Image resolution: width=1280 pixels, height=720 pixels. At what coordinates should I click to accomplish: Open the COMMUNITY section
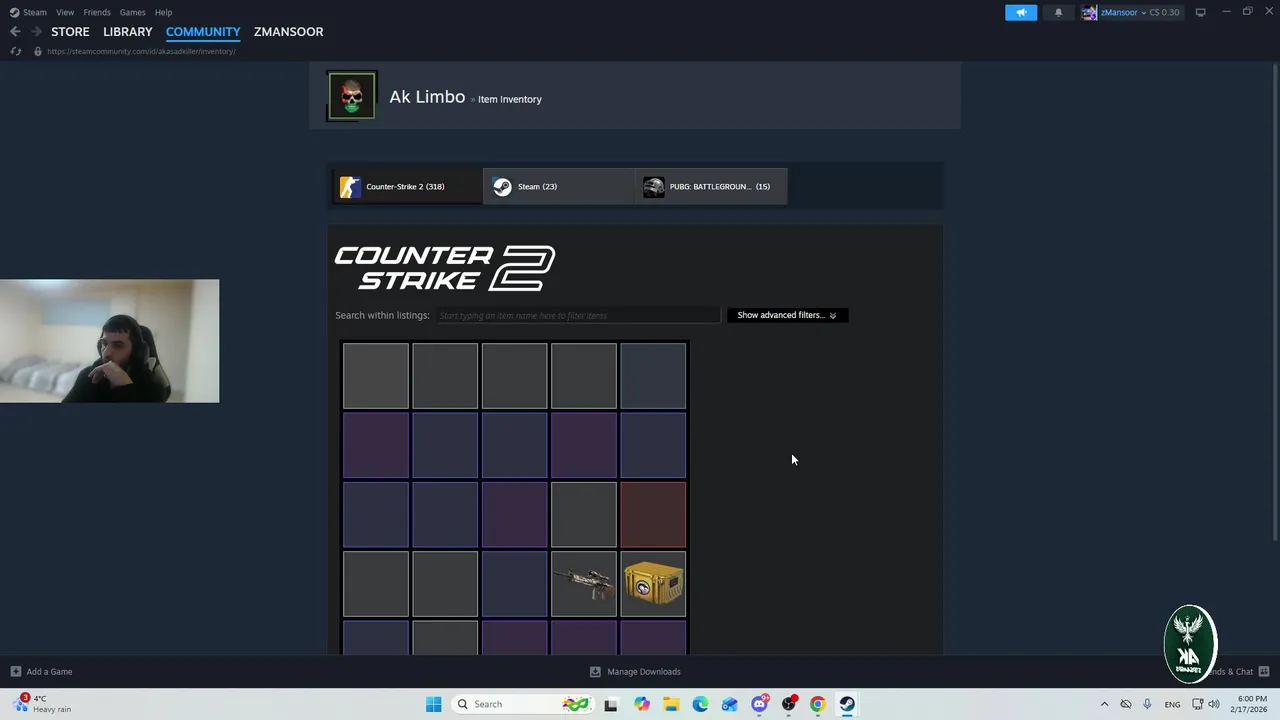pos(203,32)
